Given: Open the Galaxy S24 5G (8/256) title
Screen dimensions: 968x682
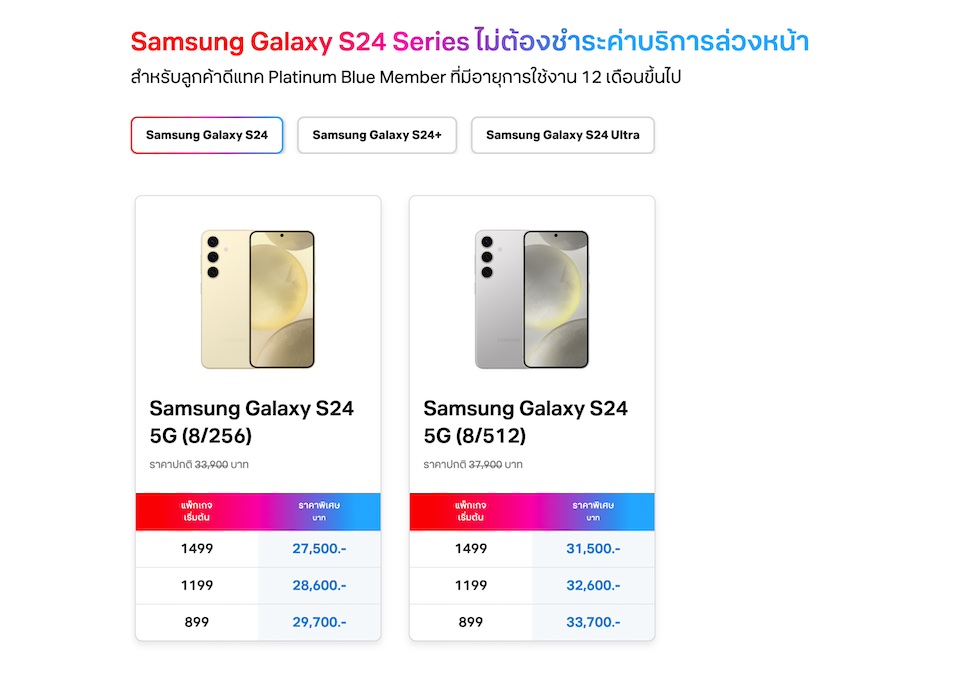Looking at the screenshot, I should pyautogui.click(x=251, y=421).
